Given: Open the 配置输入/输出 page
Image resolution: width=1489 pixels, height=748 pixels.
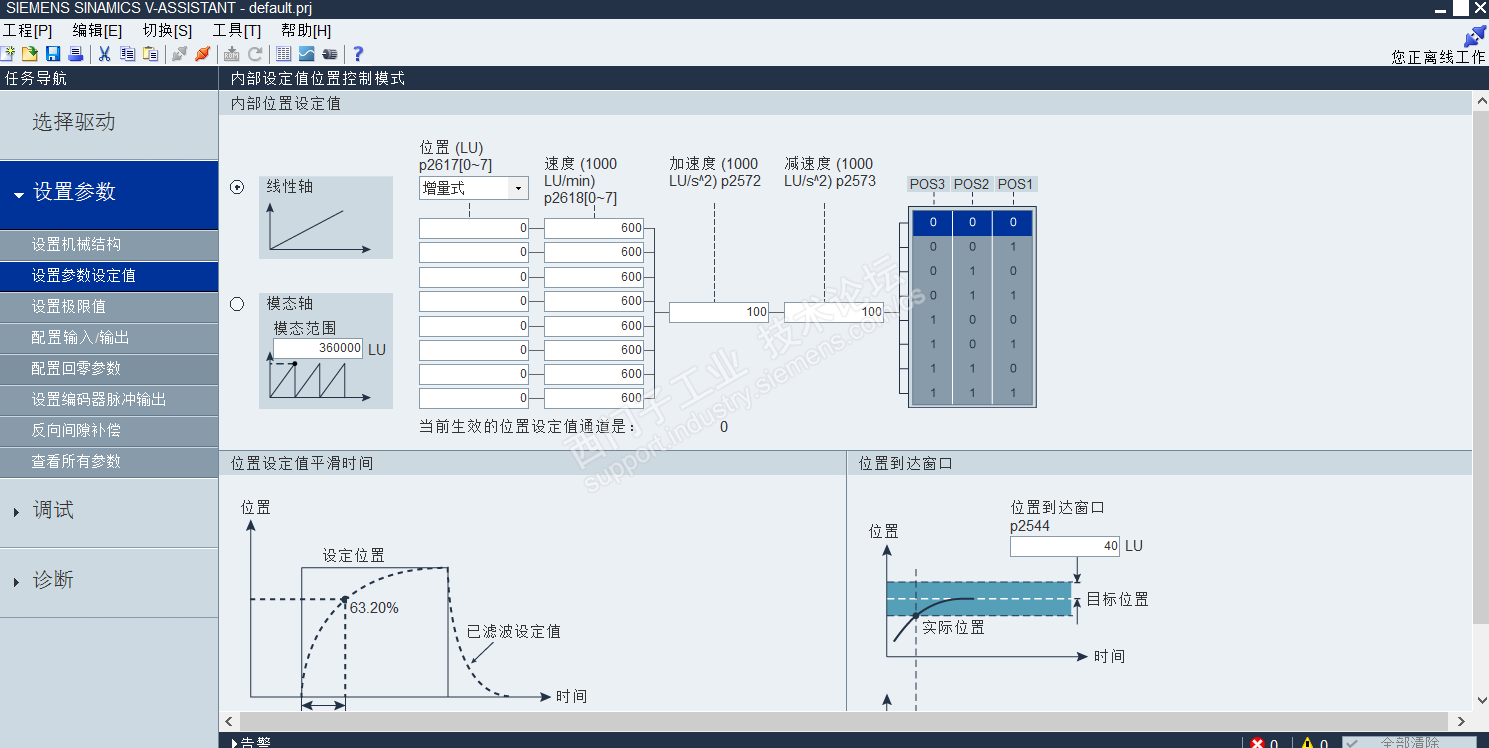Looking at the screenshot, I should (109, 338).
